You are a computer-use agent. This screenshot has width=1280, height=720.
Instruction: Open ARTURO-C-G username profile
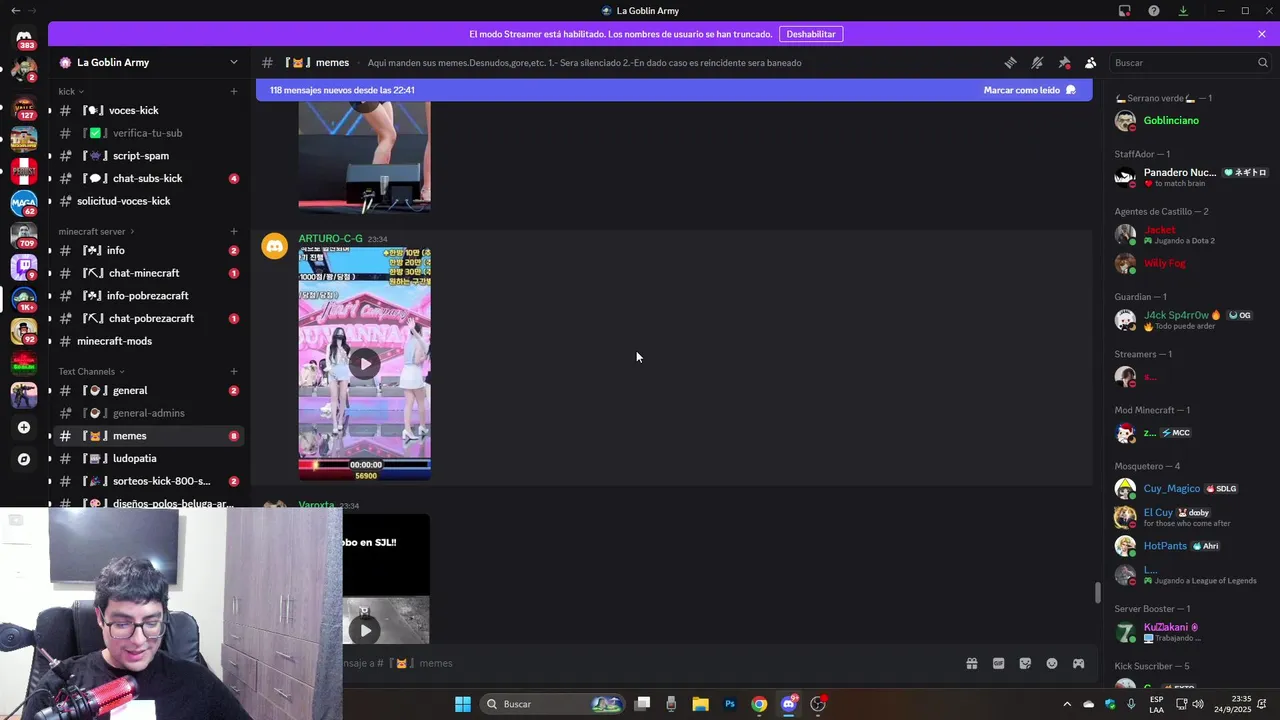coord(330,239)
